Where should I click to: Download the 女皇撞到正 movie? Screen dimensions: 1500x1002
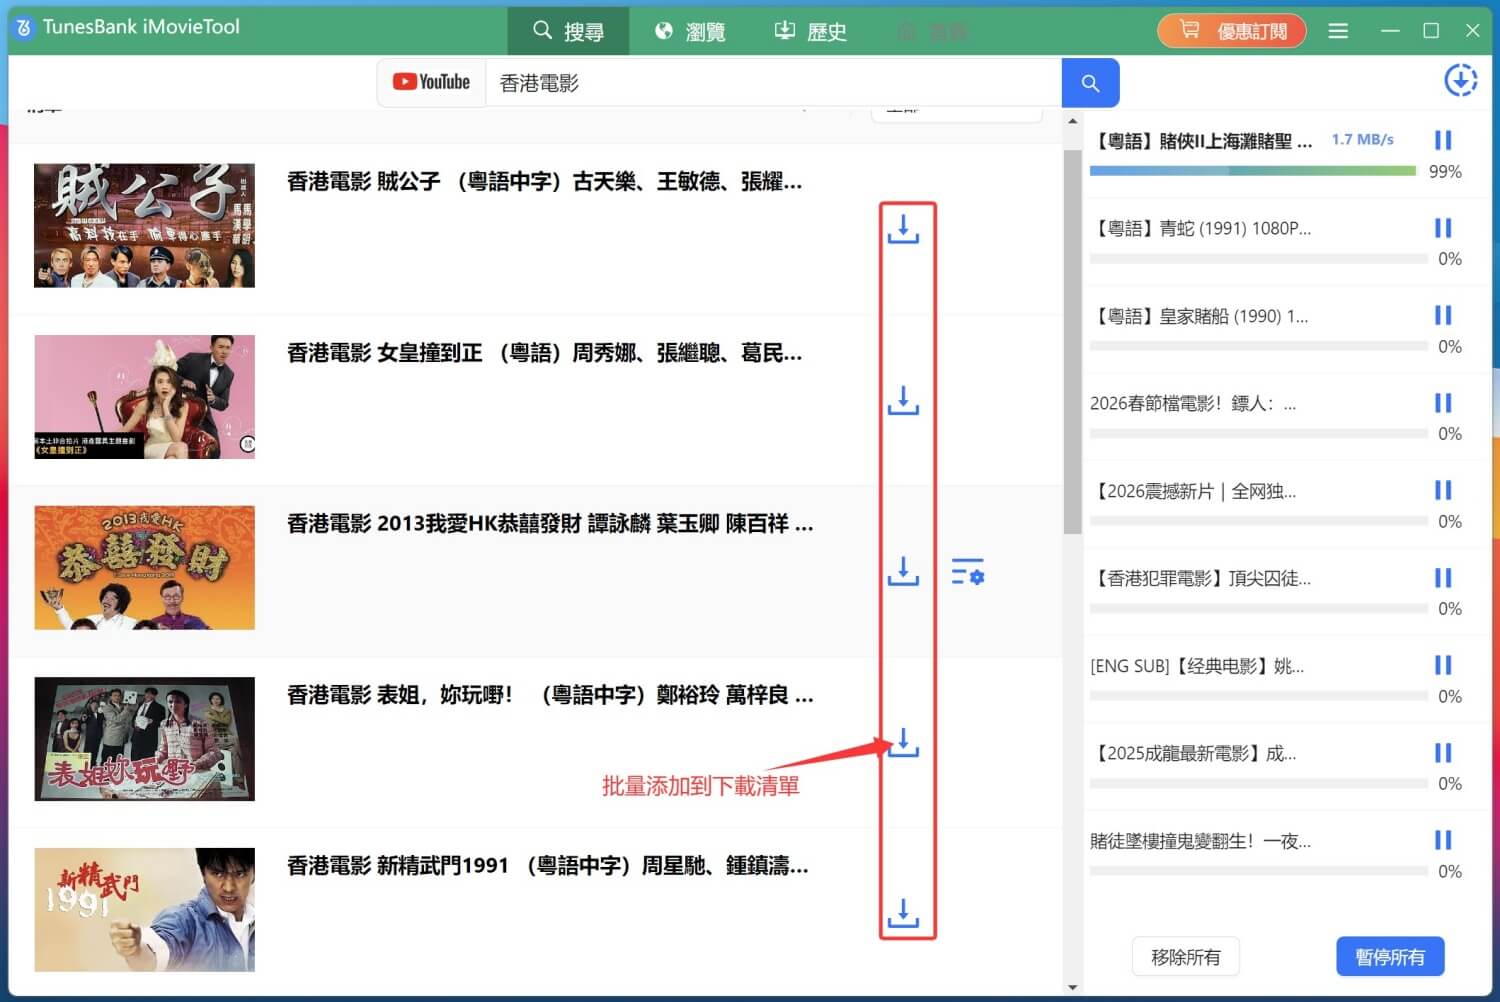tap(903, 400)
